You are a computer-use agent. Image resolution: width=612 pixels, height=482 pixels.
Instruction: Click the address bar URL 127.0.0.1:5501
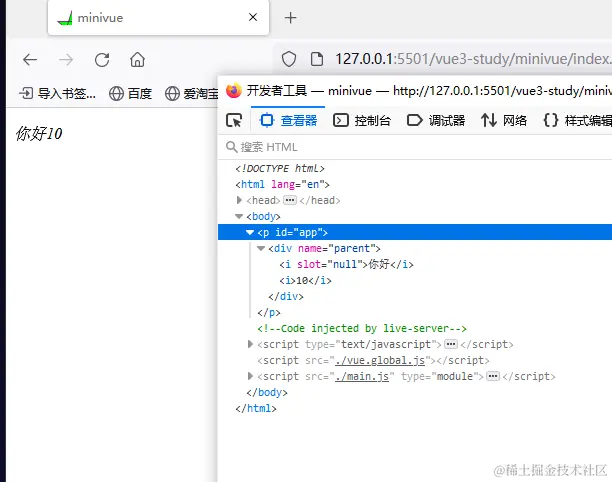click(x=473, y=59)
